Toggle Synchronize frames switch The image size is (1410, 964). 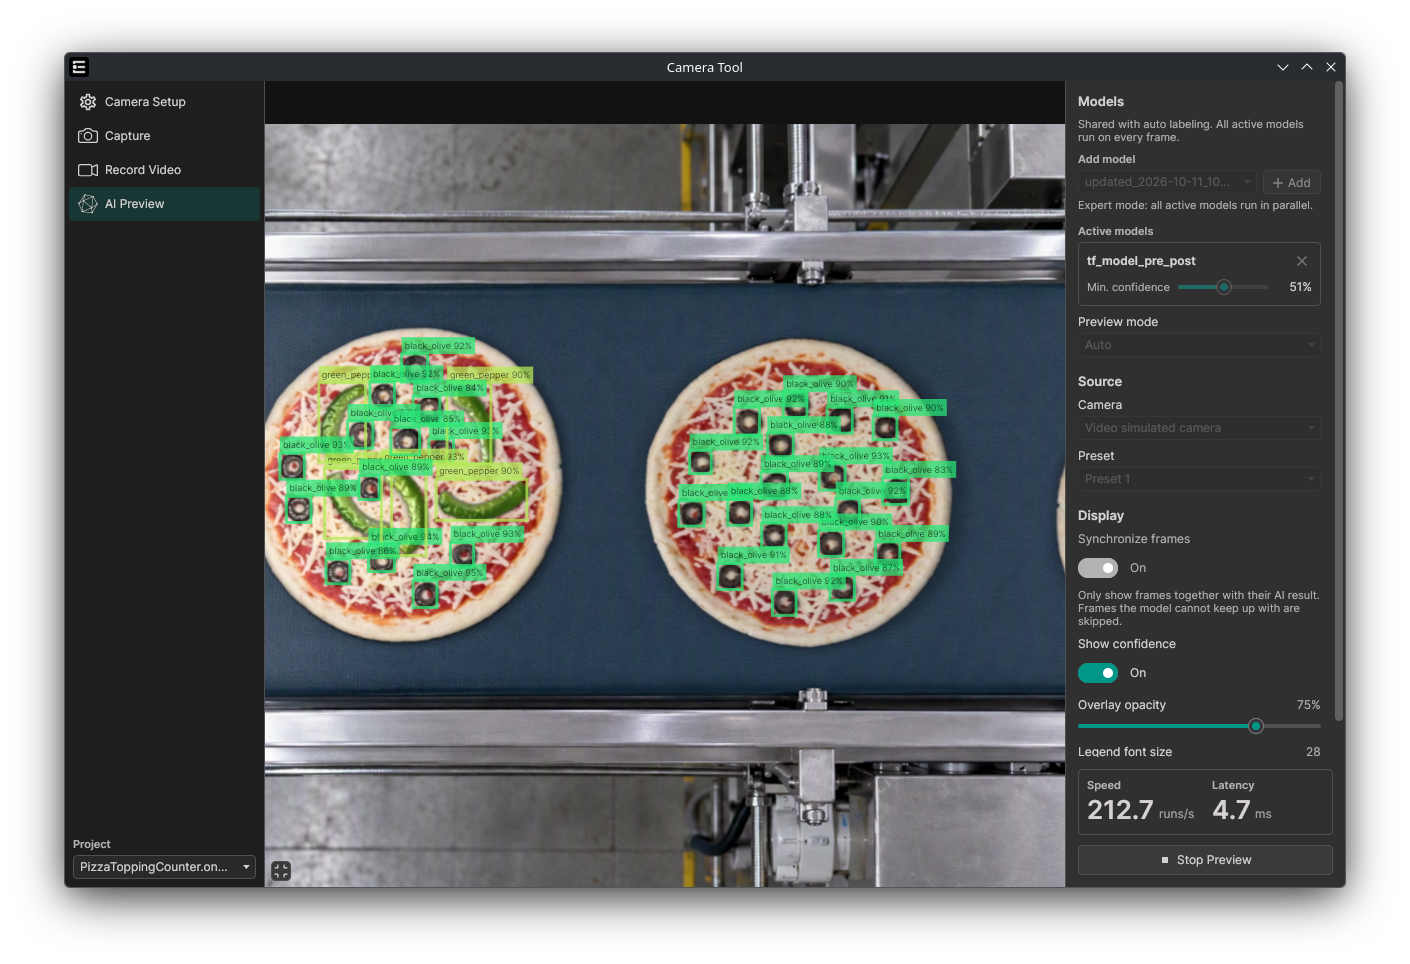(x=1098, y=568)
